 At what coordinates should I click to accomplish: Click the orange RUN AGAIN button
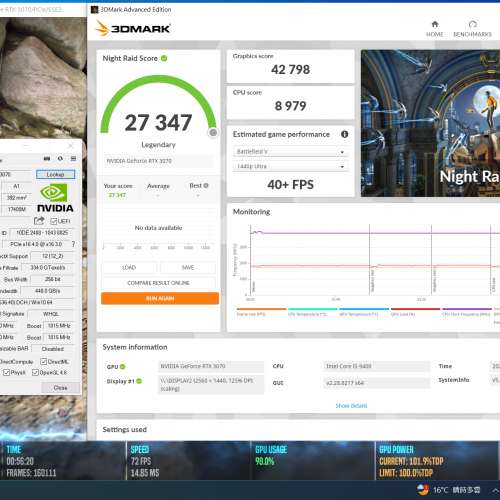[160, 298]
